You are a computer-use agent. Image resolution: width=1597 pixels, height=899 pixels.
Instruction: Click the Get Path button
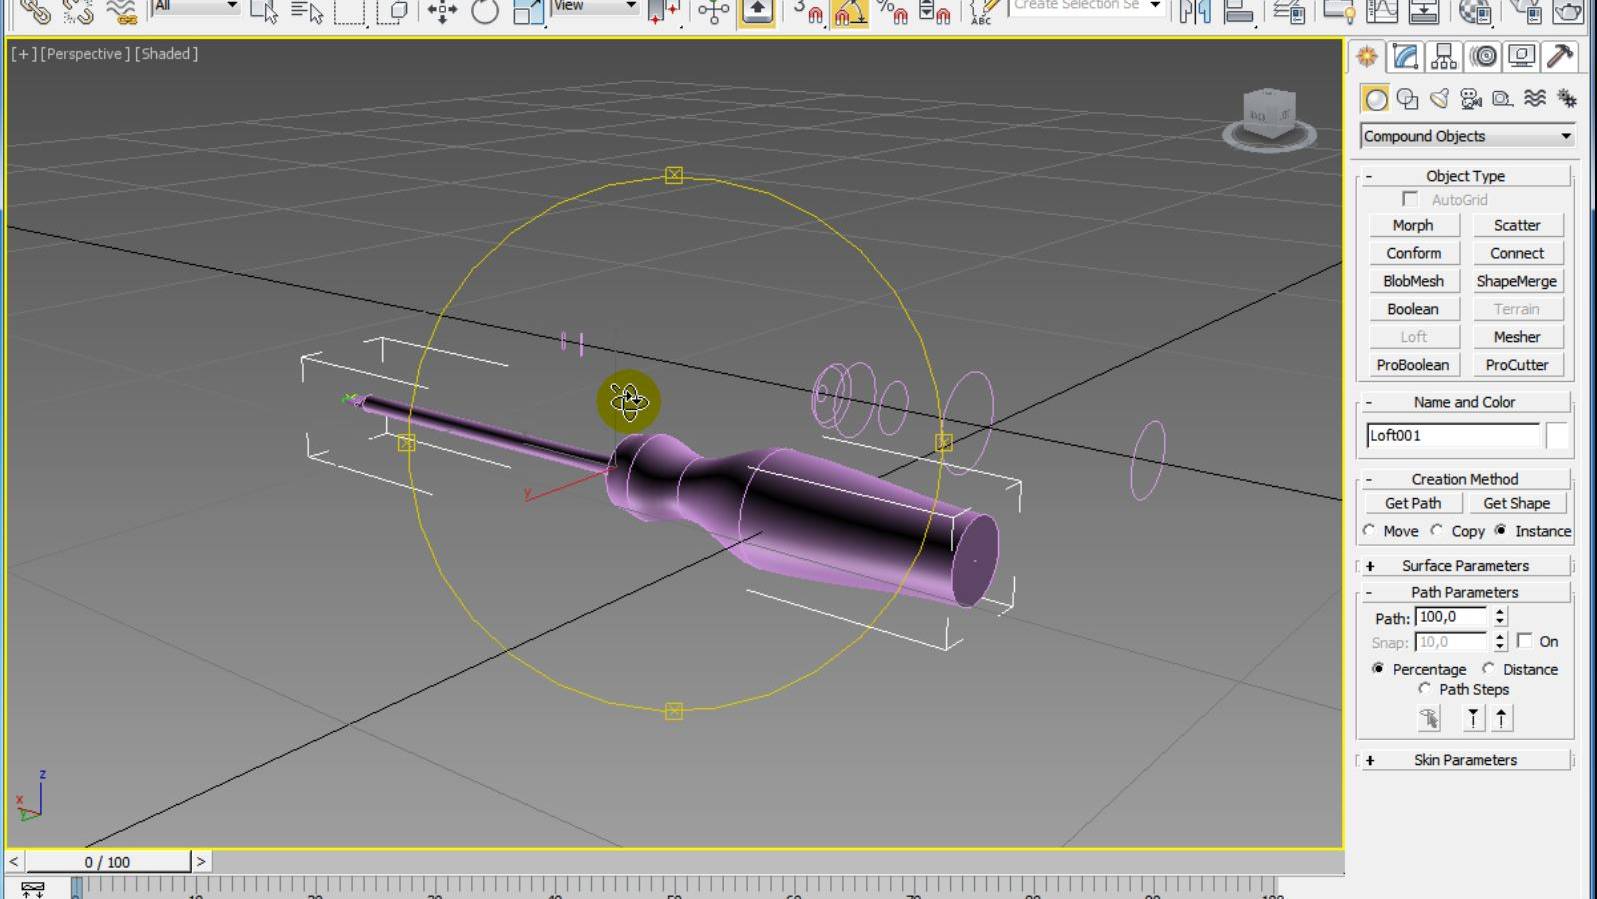pos(1413,503)
